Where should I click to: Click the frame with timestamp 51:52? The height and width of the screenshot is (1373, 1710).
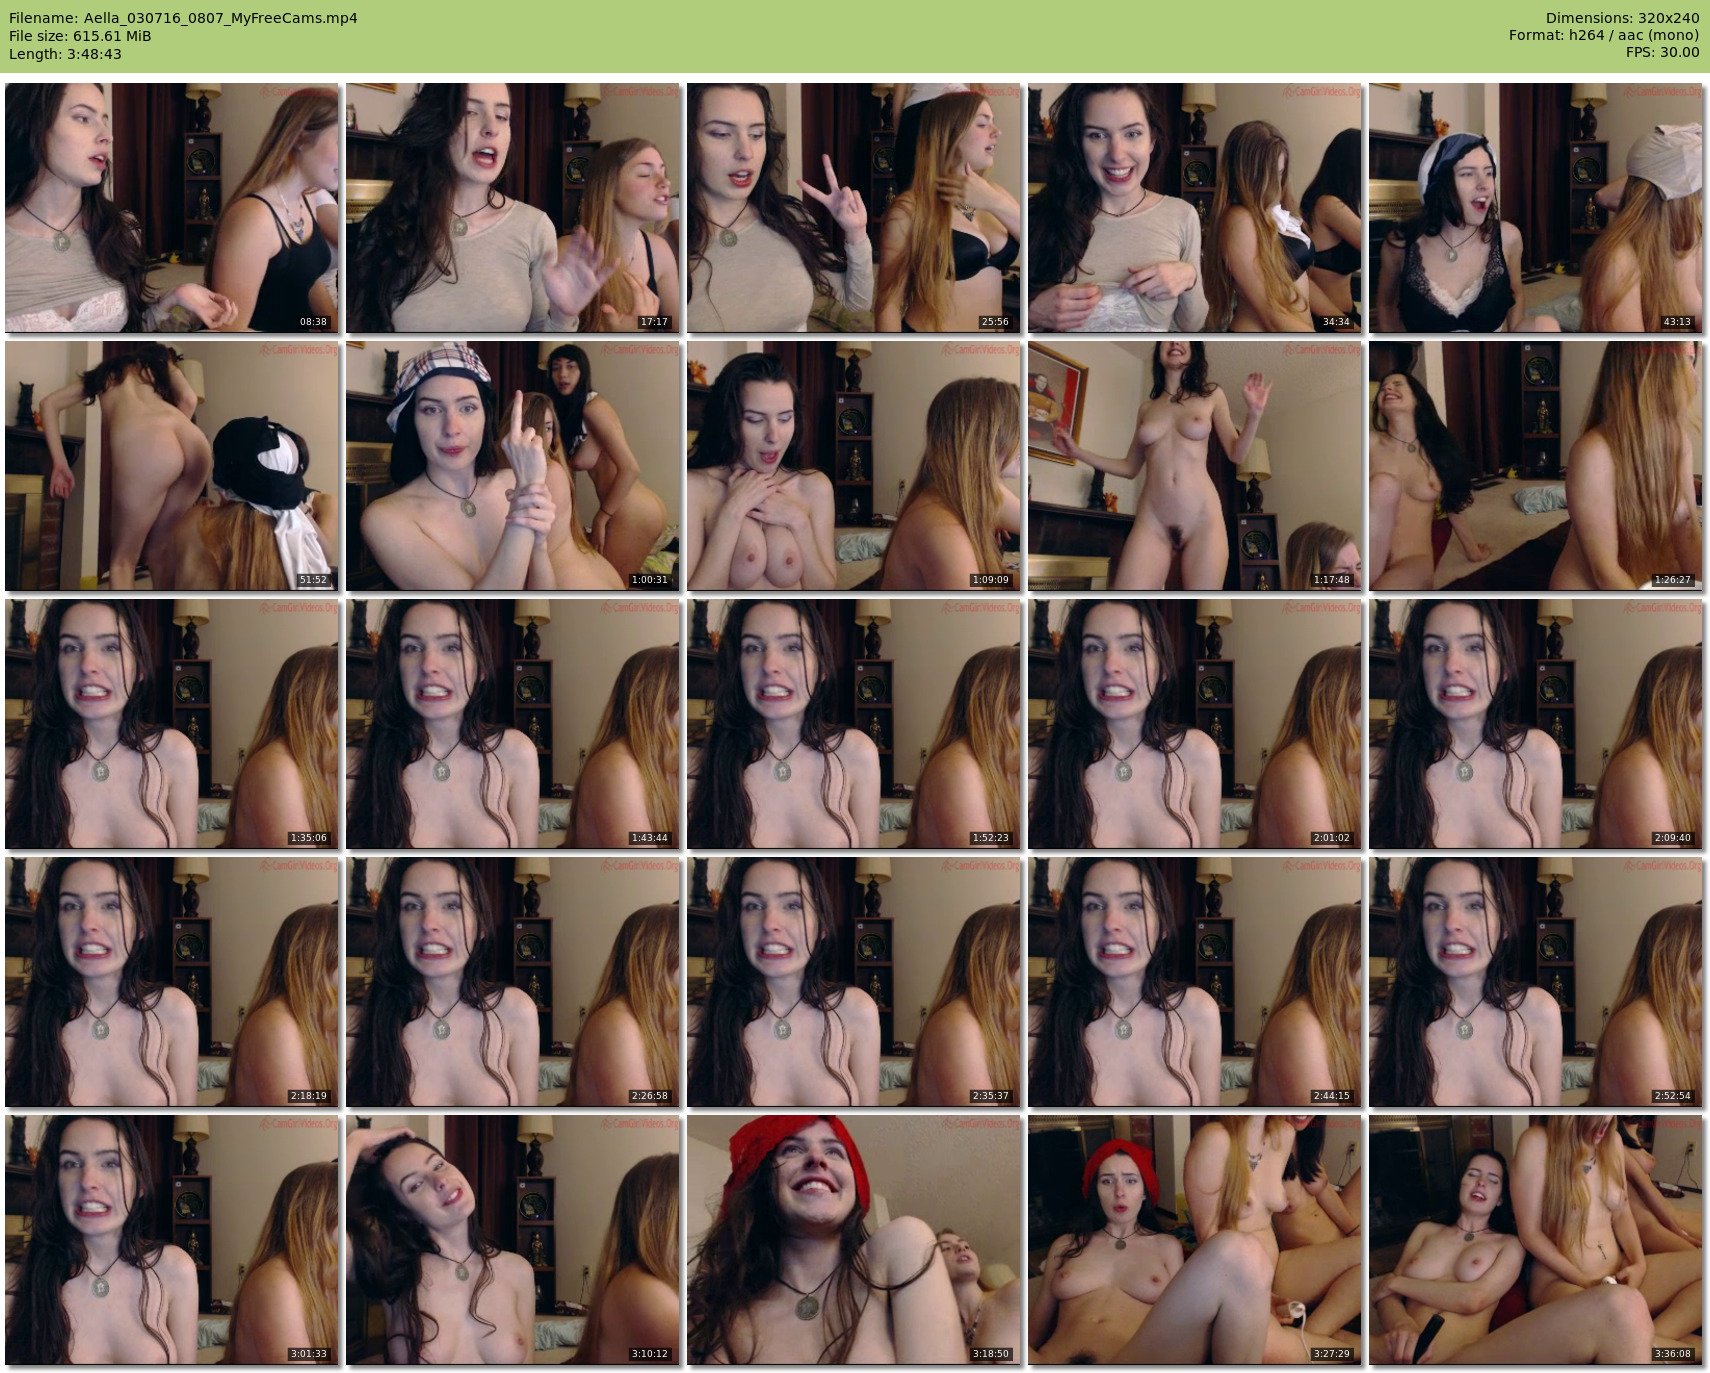click(172, 466)
